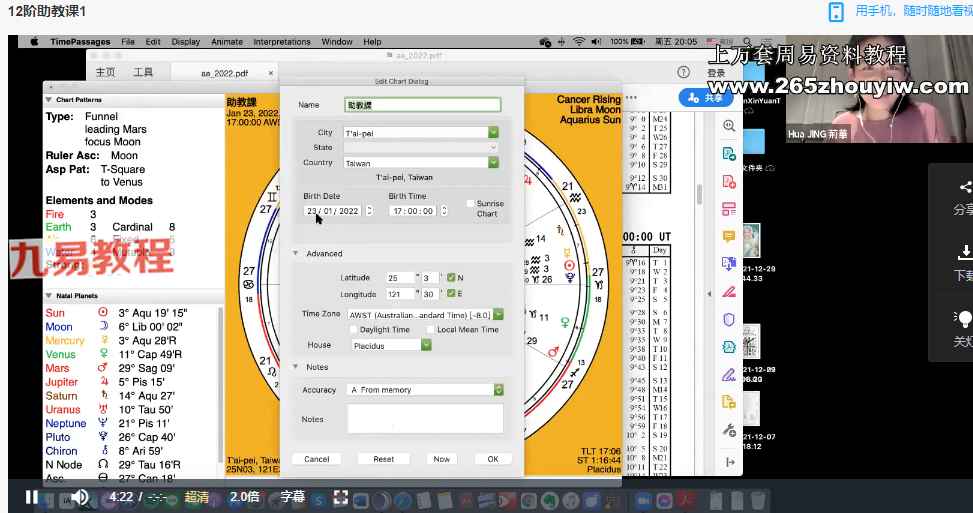Mute the video player volume
This screenshot has width=973, height=513.
point(80,497)
